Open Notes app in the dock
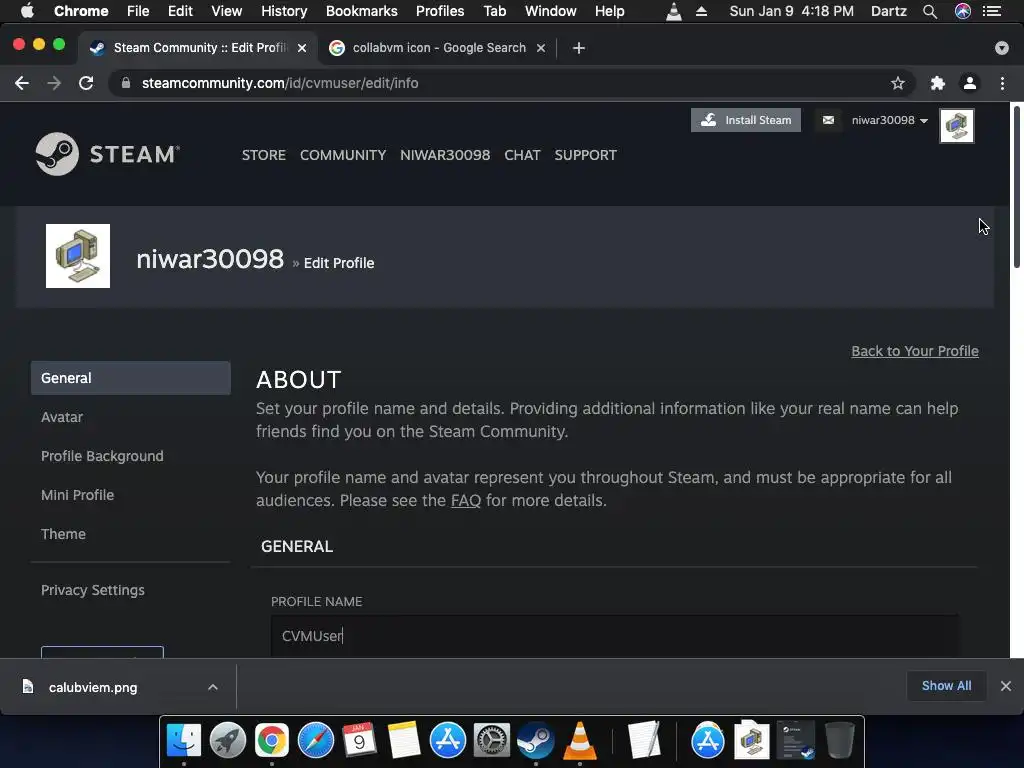The height and width of the screenshot is (768, 1024). [x=404, y=741]
